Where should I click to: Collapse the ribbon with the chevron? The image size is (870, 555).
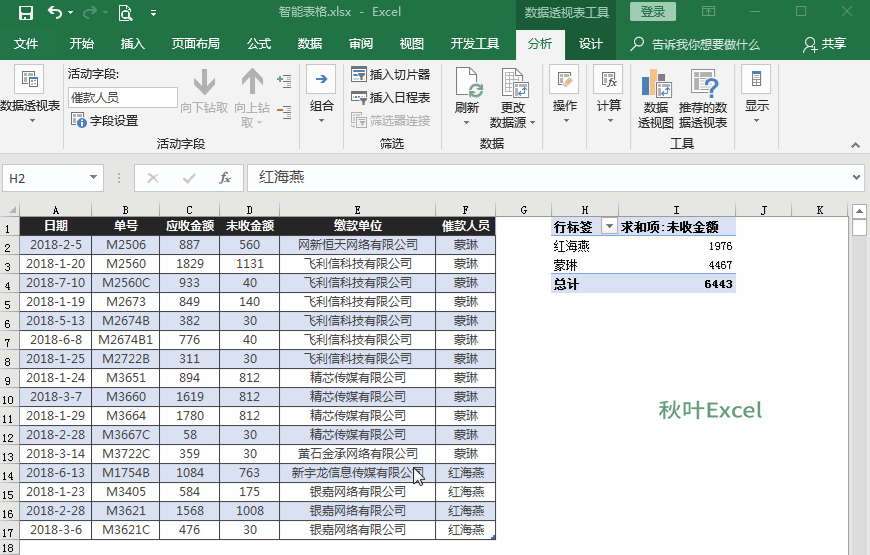pos(856,145)
